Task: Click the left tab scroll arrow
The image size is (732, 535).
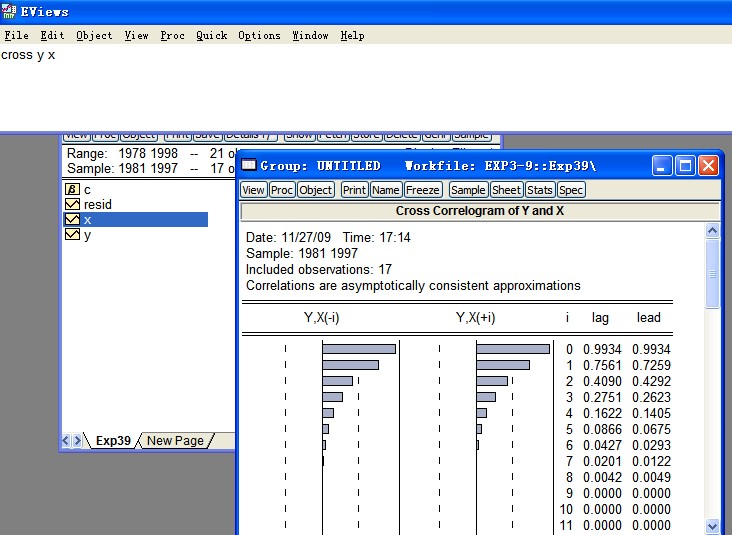Action: point(67,441)
